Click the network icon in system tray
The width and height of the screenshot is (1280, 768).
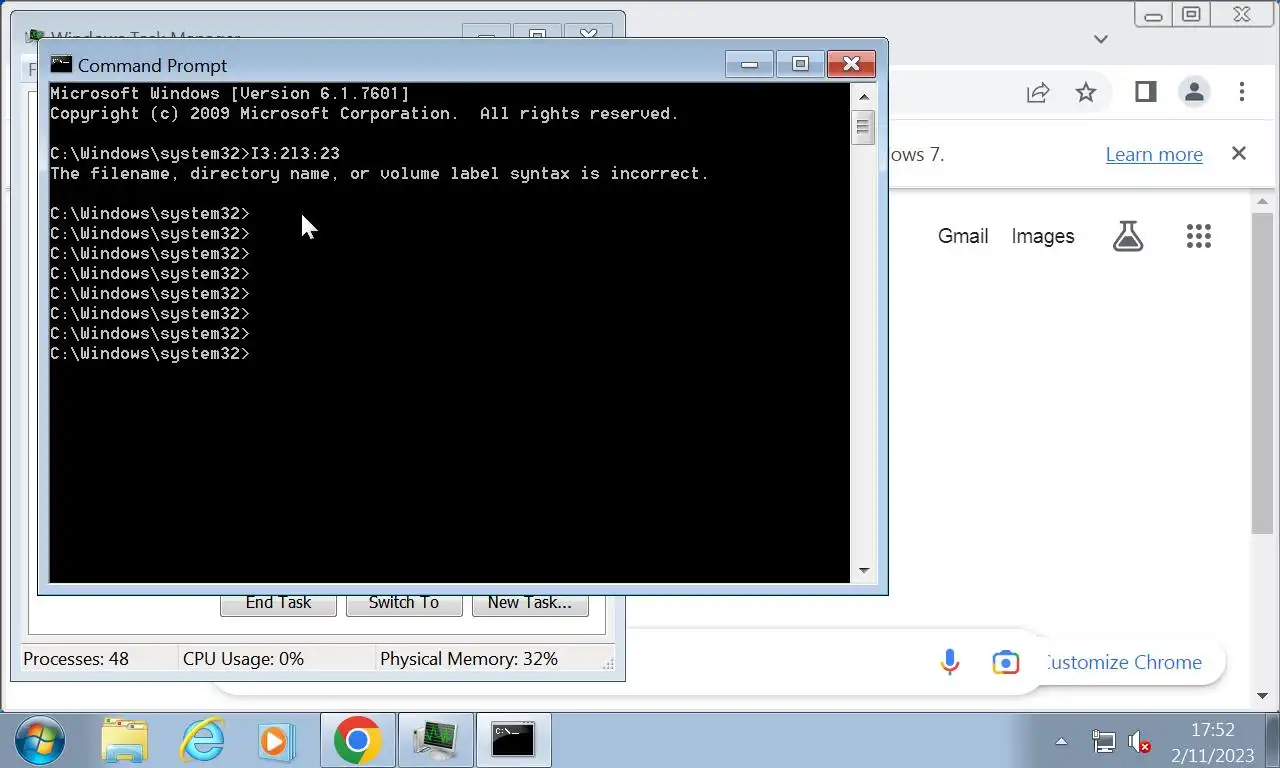1104,742
